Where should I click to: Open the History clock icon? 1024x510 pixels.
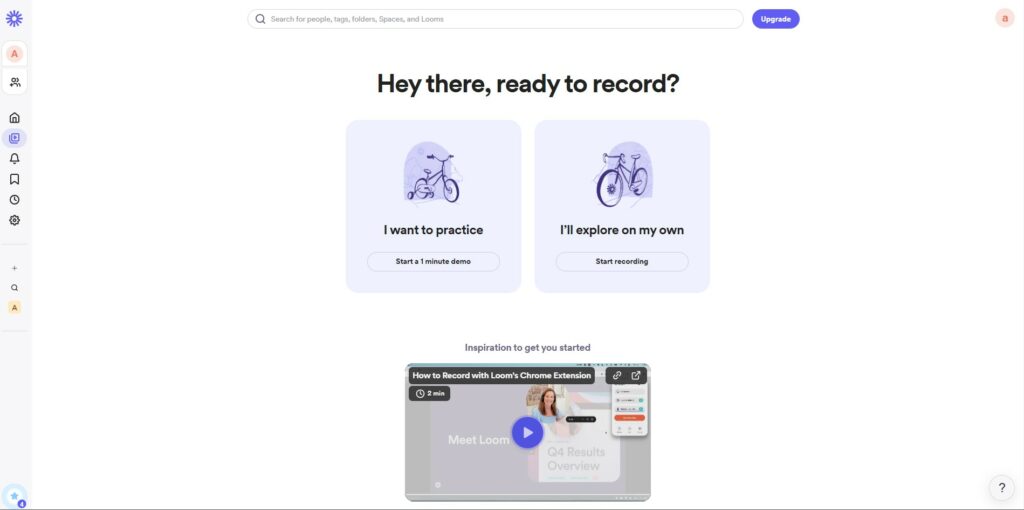pyautogui.click(x=14, y=200)
